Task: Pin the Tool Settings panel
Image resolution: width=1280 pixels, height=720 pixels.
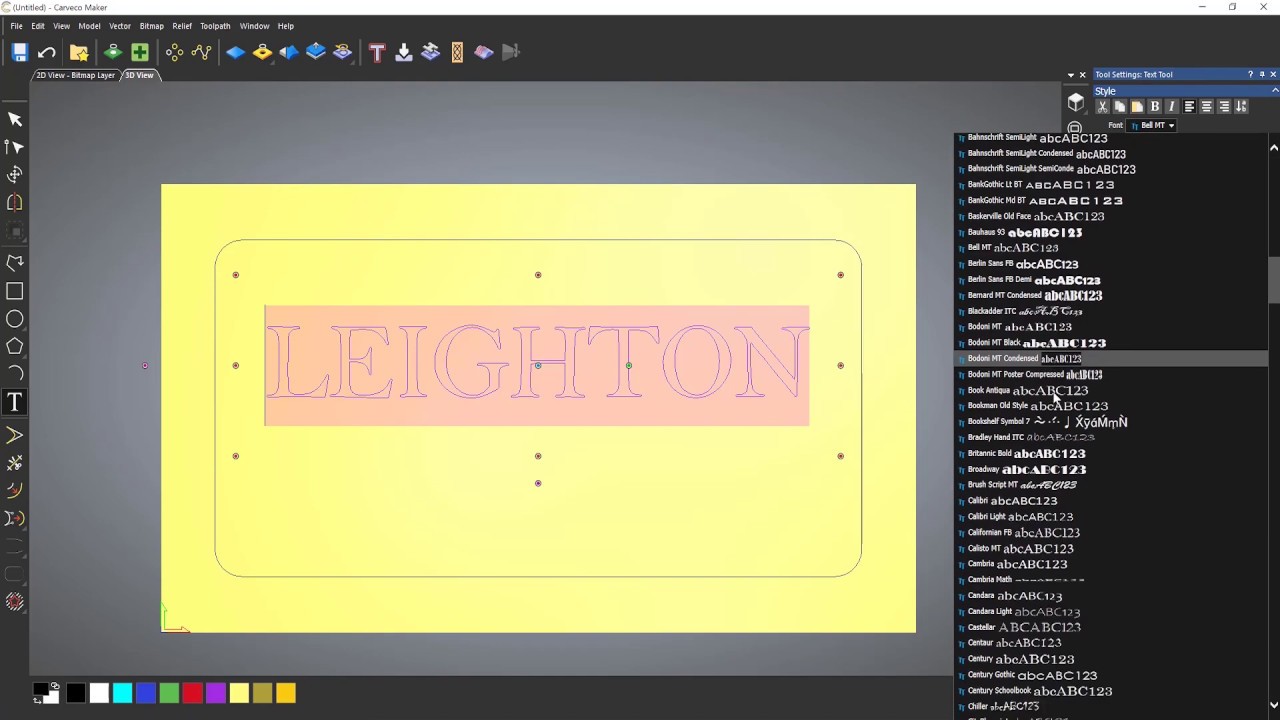Action: pos(1262,74)
